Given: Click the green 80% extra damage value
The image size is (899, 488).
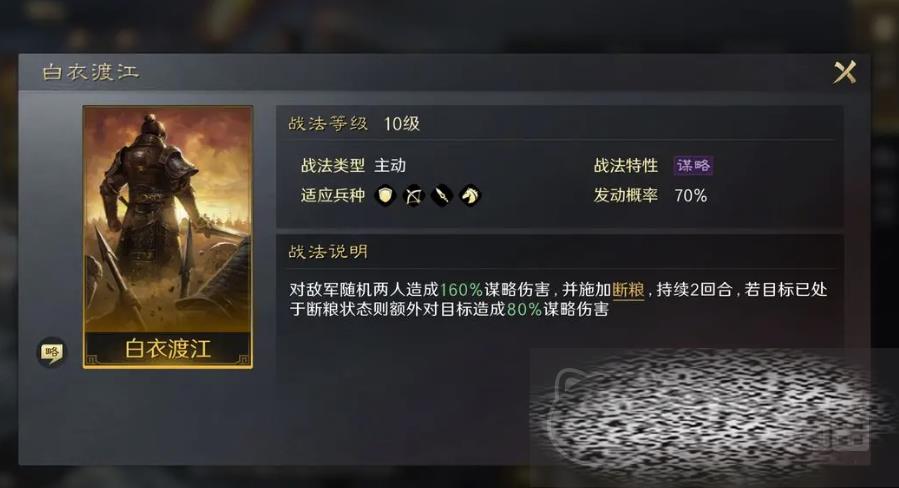Looking at the screenshot, I should pos(524,310).
